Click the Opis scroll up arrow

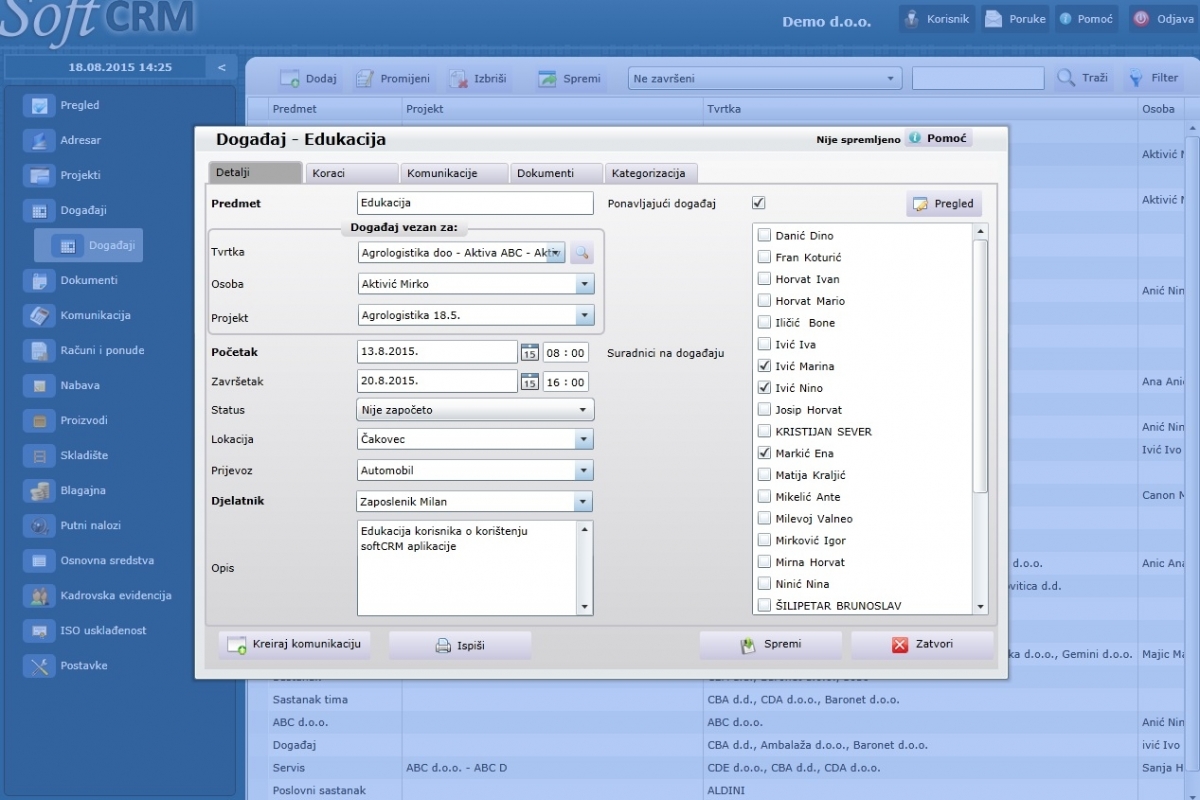pyautogui.click(x=586, y=528)
